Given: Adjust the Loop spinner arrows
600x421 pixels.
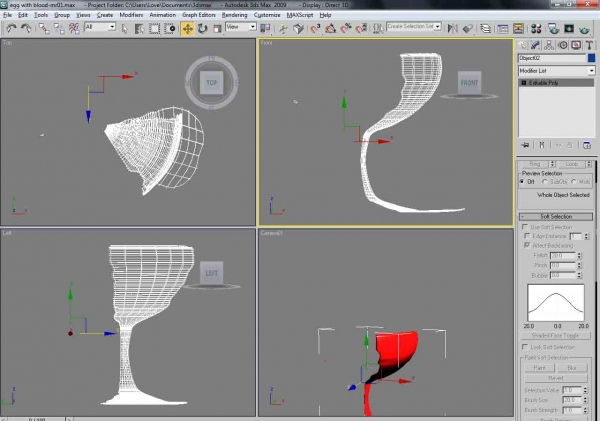Looking at the screenshot, I should click(x=589, y=164).
